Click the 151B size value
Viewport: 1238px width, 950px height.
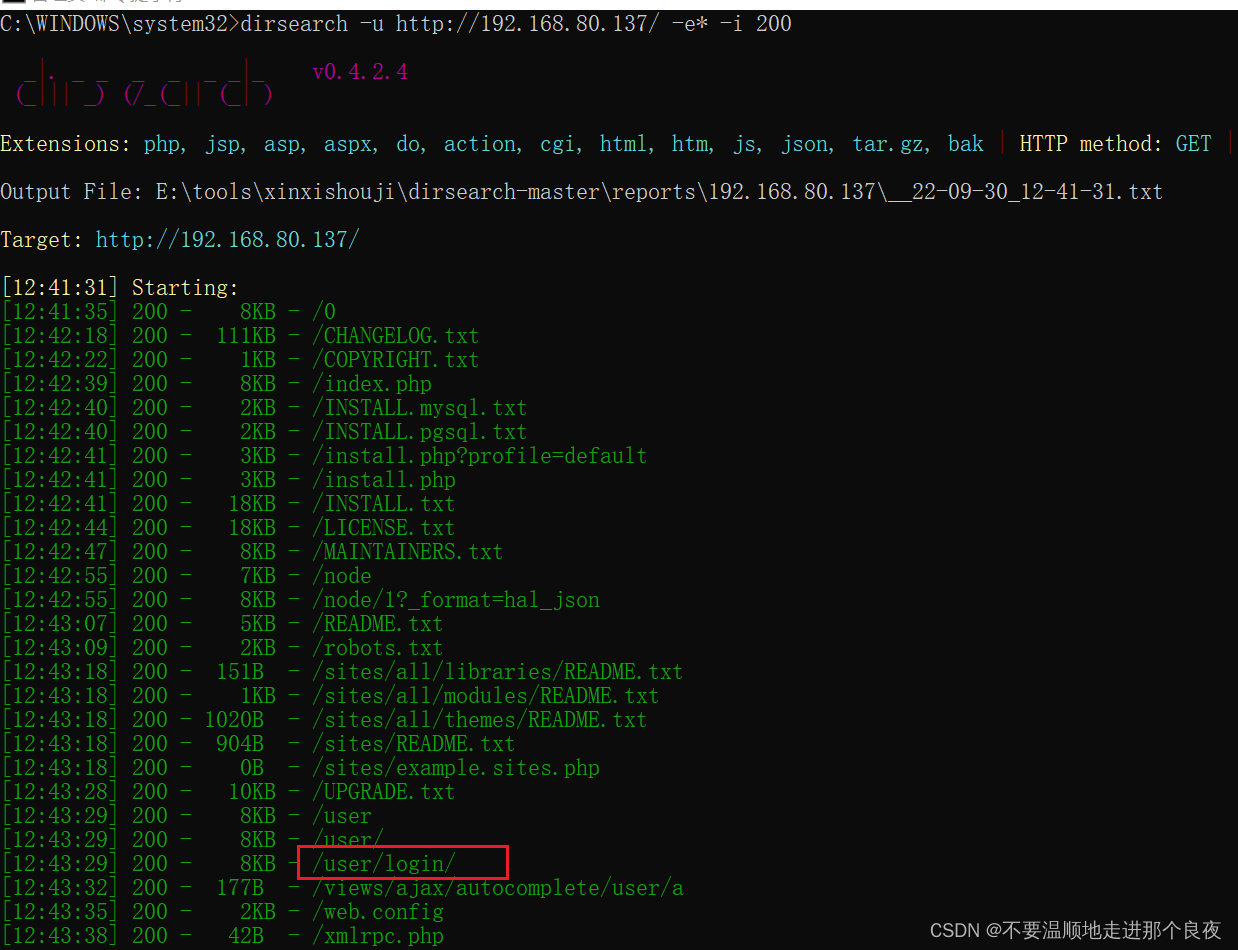tap(240, 672)
